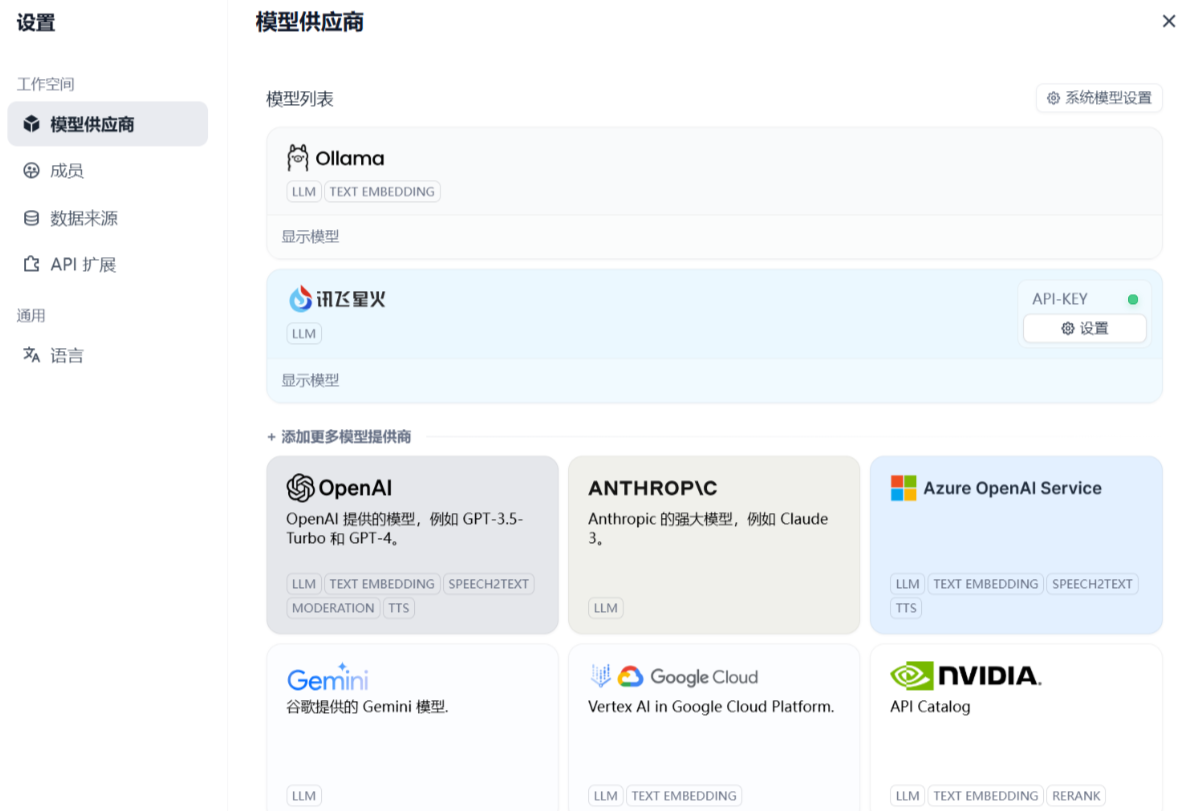Click the 讯飞星火 flame logo
This screenshot has width=1182, height=811.
tap(300, 298)
